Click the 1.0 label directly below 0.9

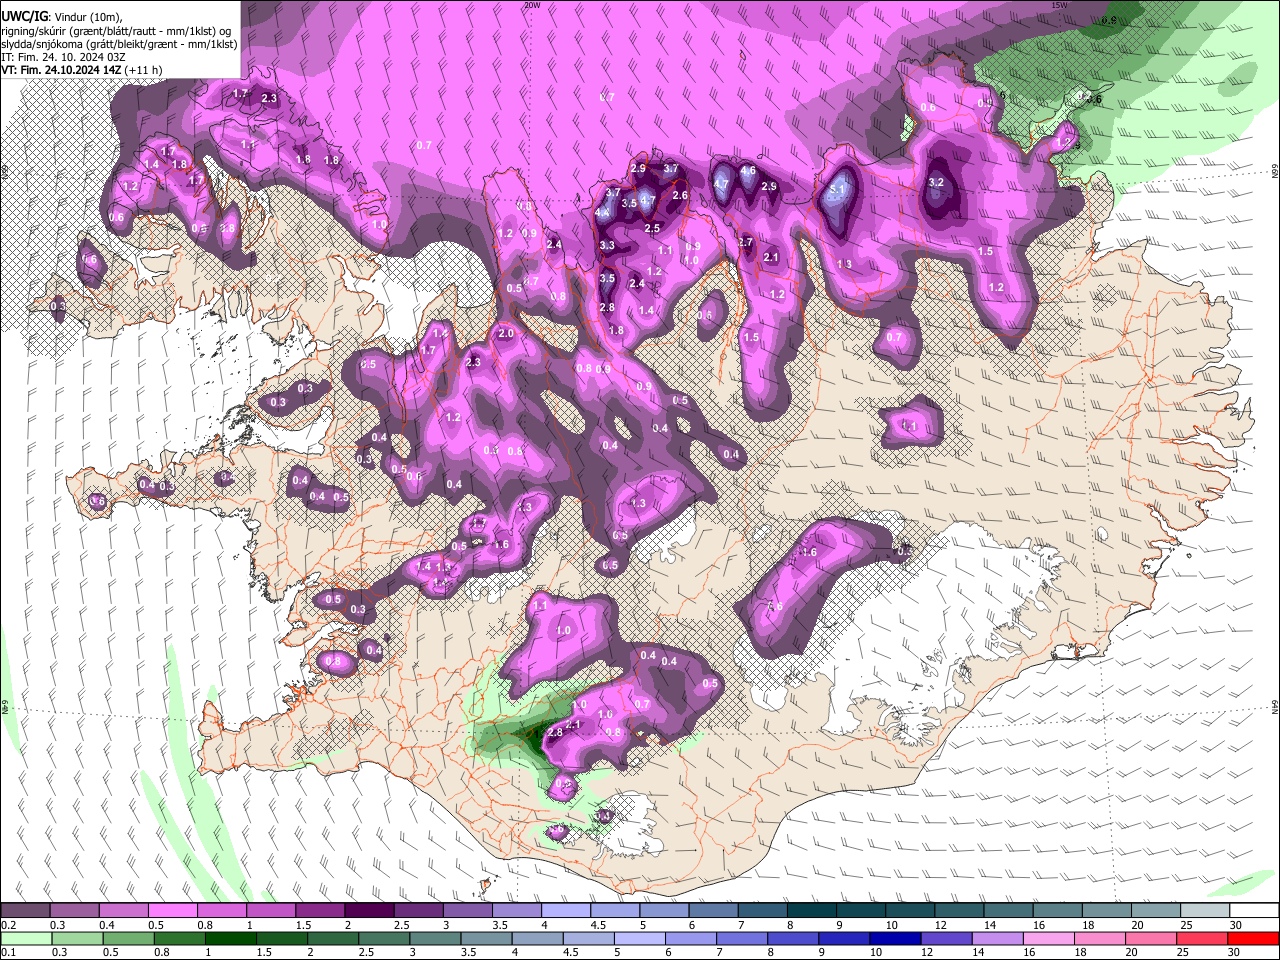pos(690,260)
